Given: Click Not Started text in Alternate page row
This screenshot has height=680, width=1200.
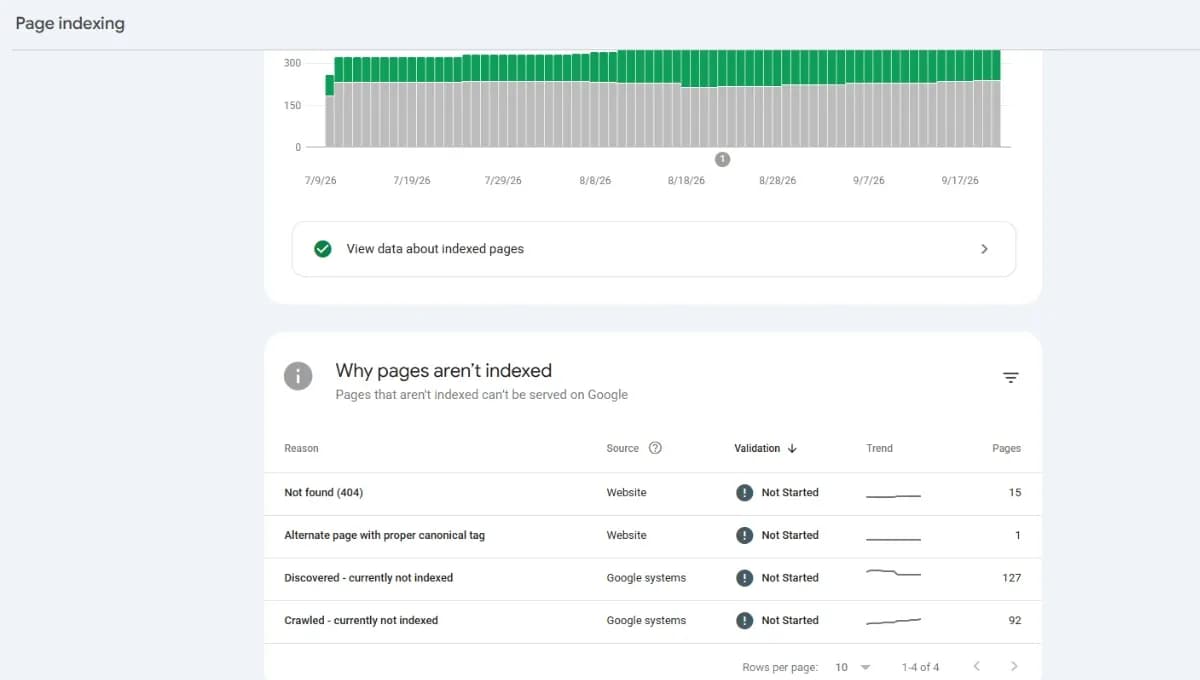Looking at the screenshot, I should (x=790, y=535).
